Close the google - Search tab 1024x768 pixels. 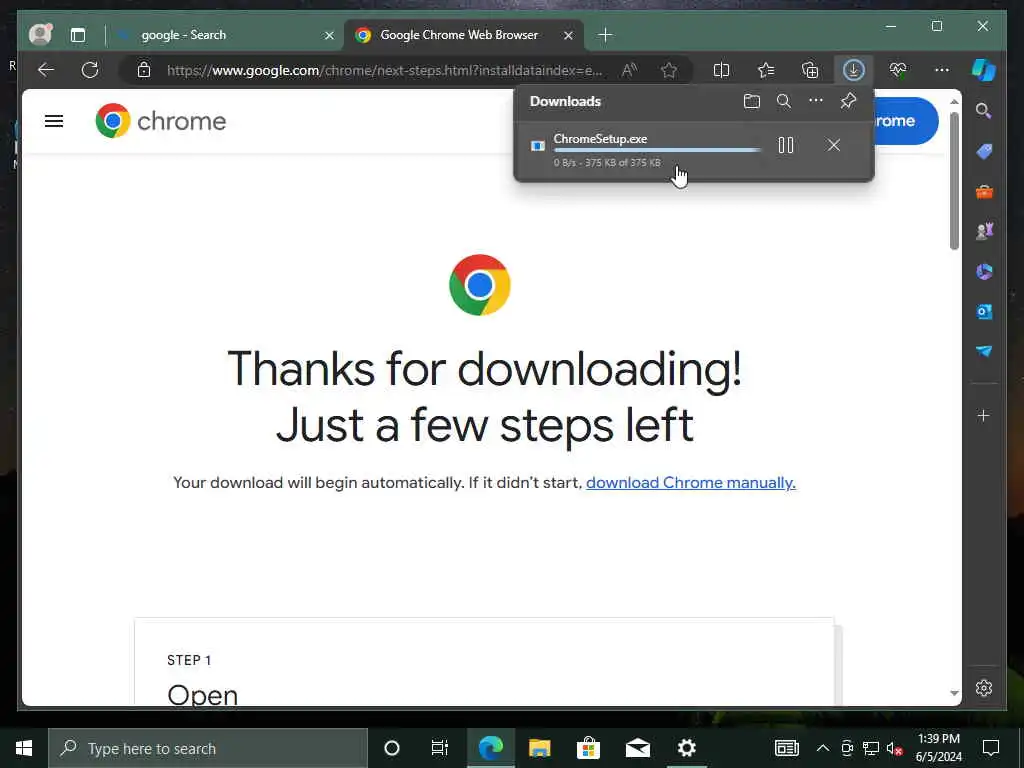click(329, 35)
